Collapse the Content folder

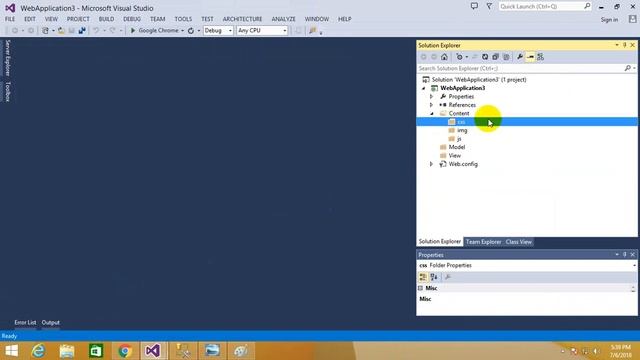[432, 113]
